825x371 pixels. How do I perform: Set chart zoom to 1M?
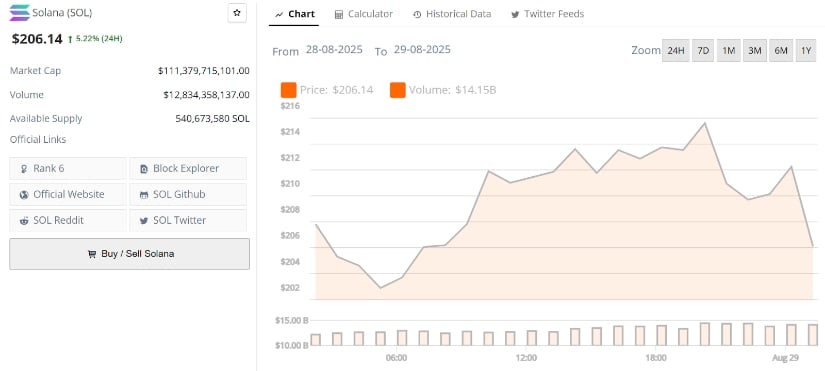pos(729,51)
